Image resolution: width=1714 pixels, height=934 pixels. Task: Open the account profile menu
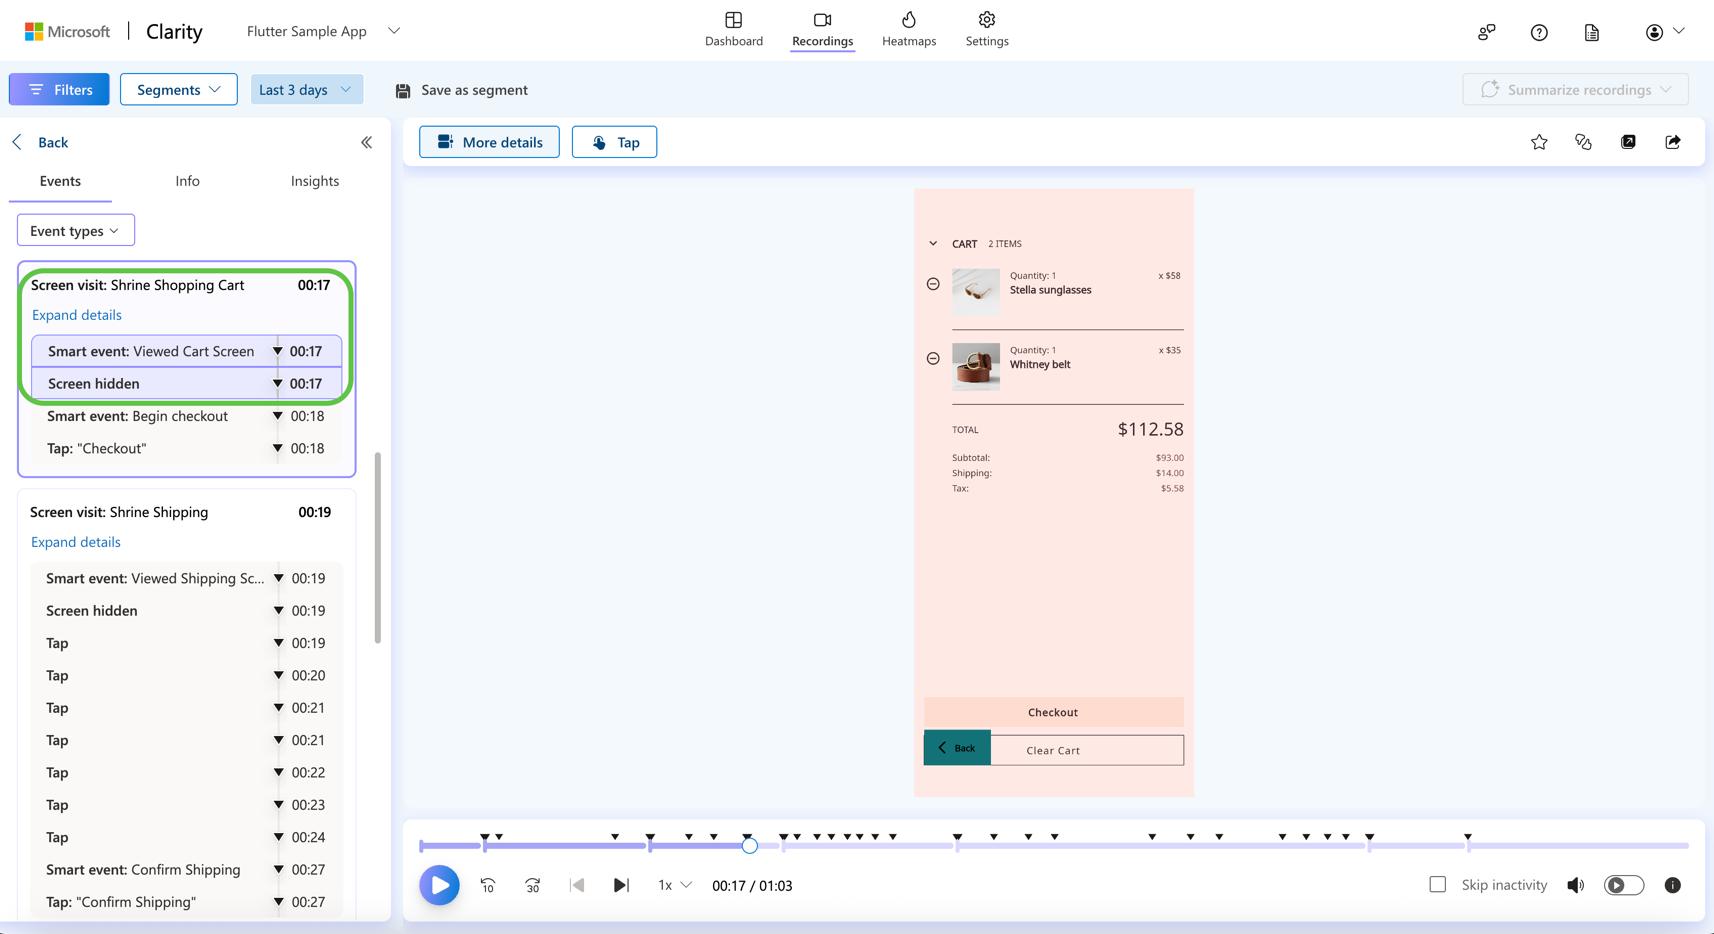click(x=1664, y=32)
